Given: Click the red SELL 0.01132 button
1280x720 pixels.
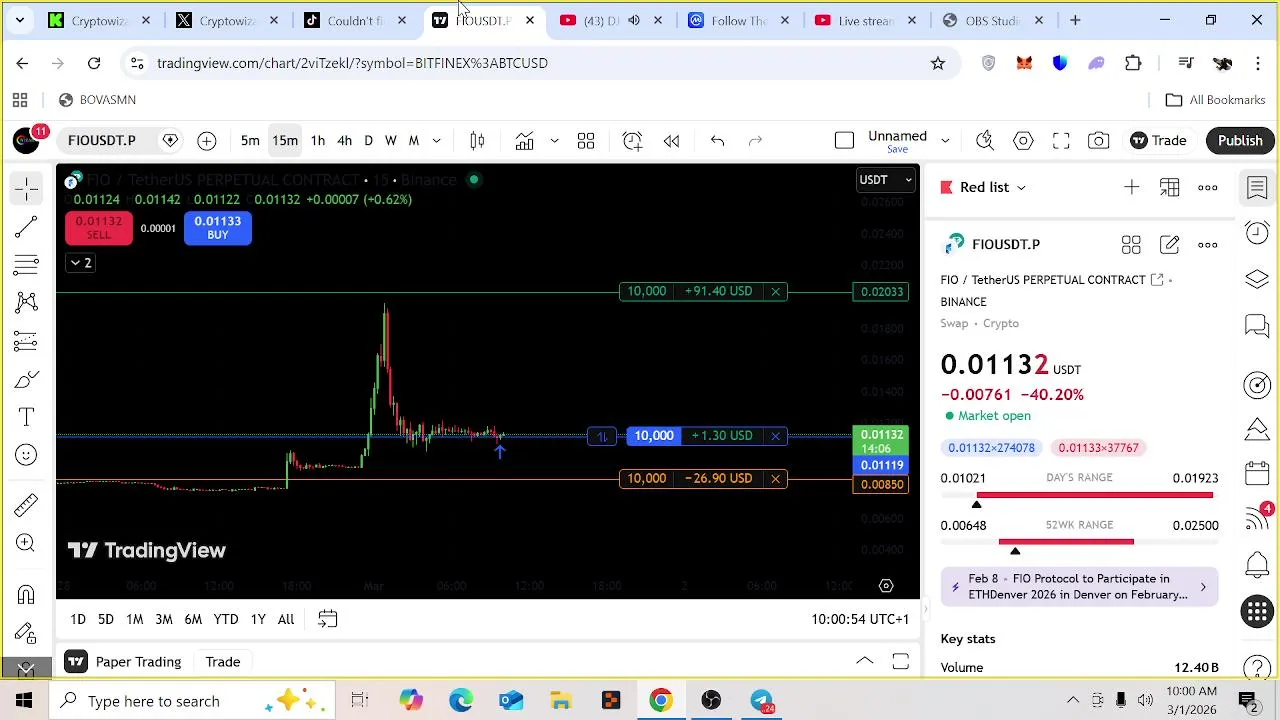Looking at the screenshot, I should point(98,229).
